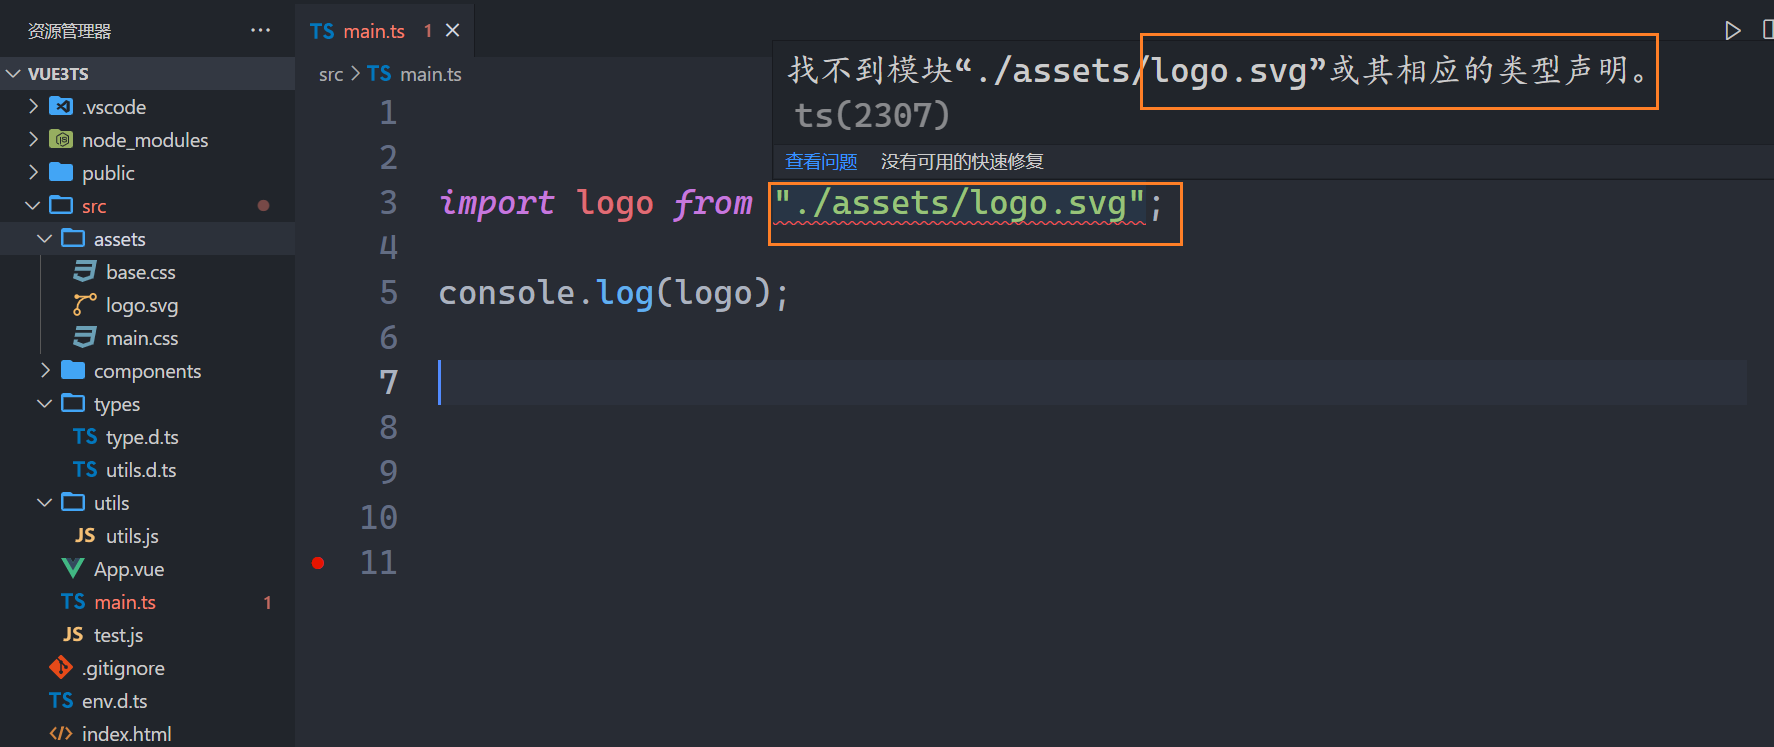Collapse the VUE3TS project root section
This screenshot has width=1774, height=747.
click(x=14, y=74)
